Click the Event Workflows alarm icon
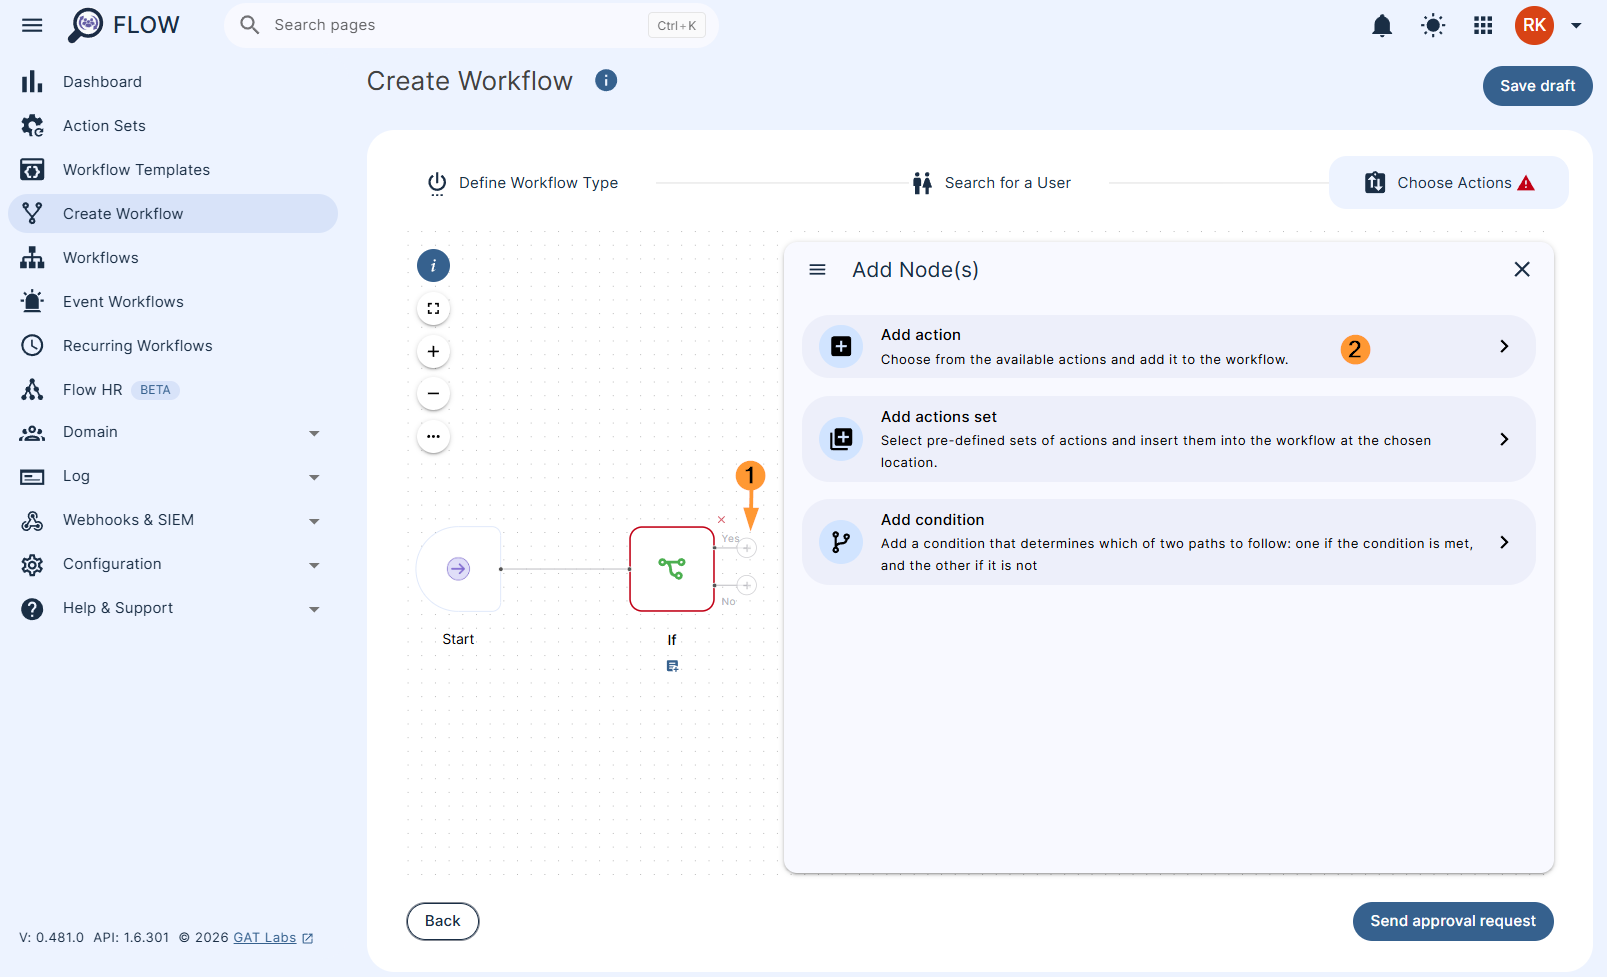Viewport: 1607px width, 977px height. [32, 302]
